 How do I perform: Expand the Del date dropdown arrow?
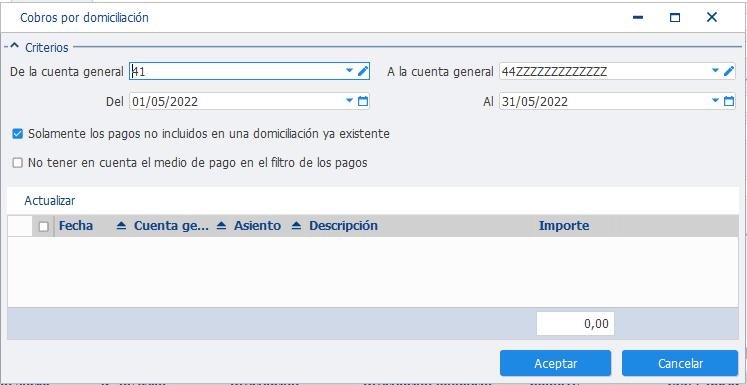click(x=349, y=101)
